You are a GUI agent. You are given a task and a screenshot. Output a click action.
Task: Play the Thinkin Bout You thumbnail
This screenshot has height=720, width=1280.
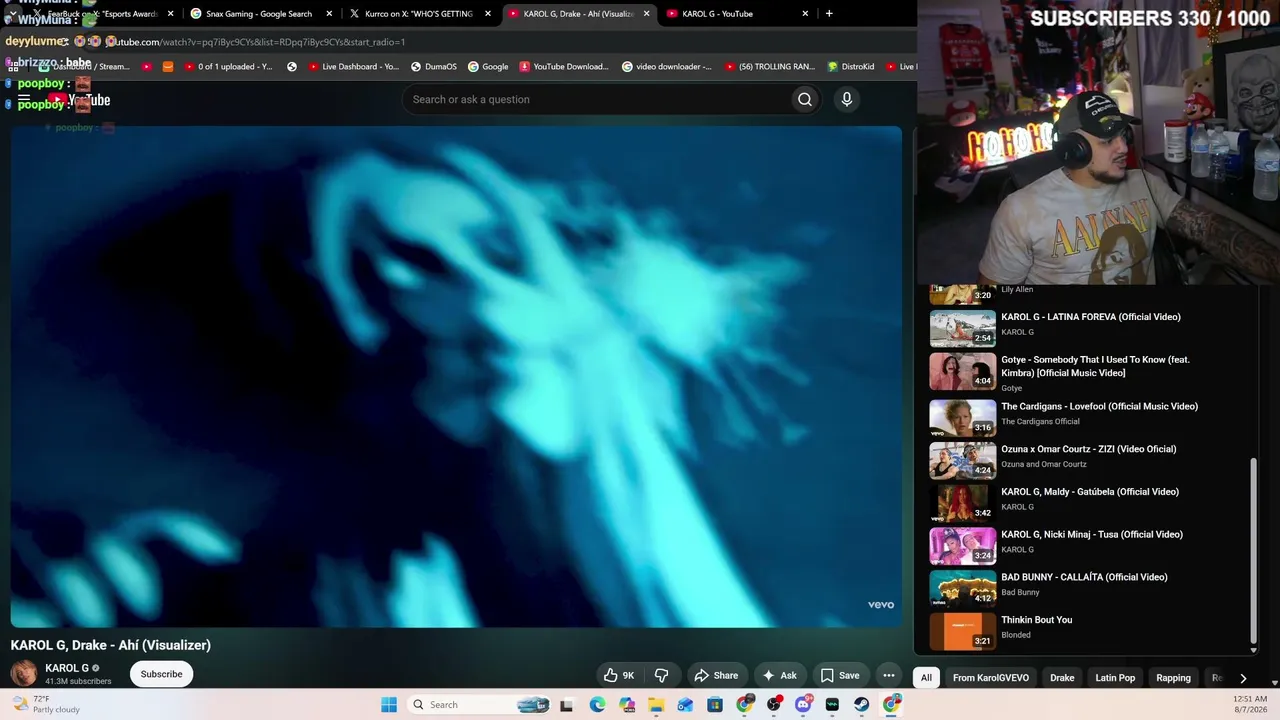963,632
